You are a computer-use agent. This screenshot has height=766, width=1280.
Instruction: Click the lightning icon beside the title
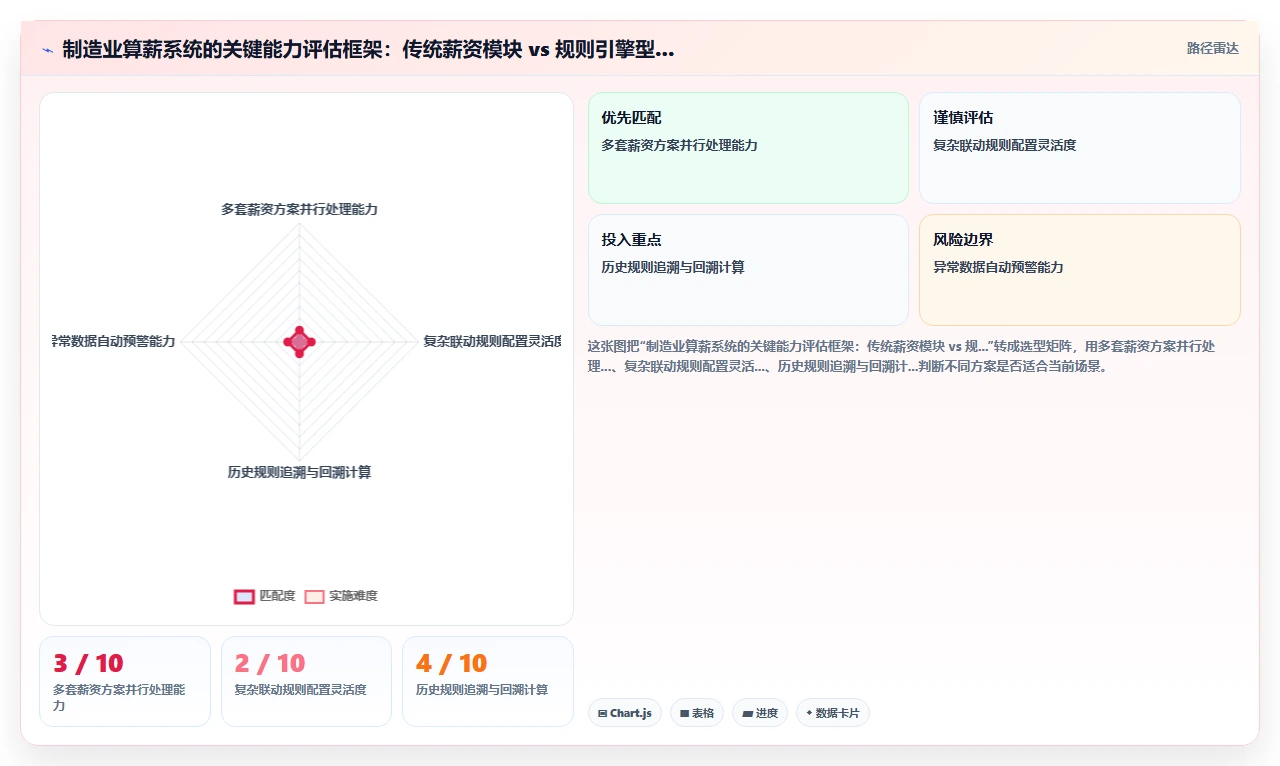(48, 50)
